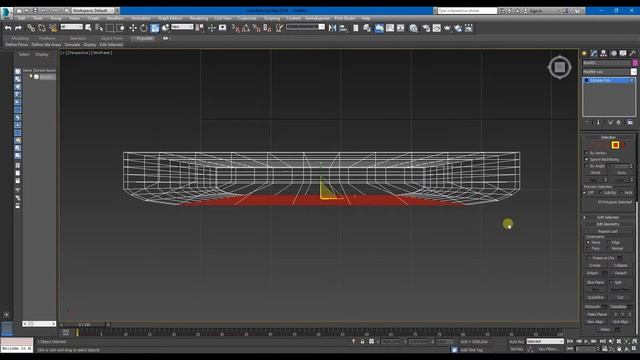Screen dimensions: 640x360
Task: Open the Edit menu
Action: (x=21, y=18)
